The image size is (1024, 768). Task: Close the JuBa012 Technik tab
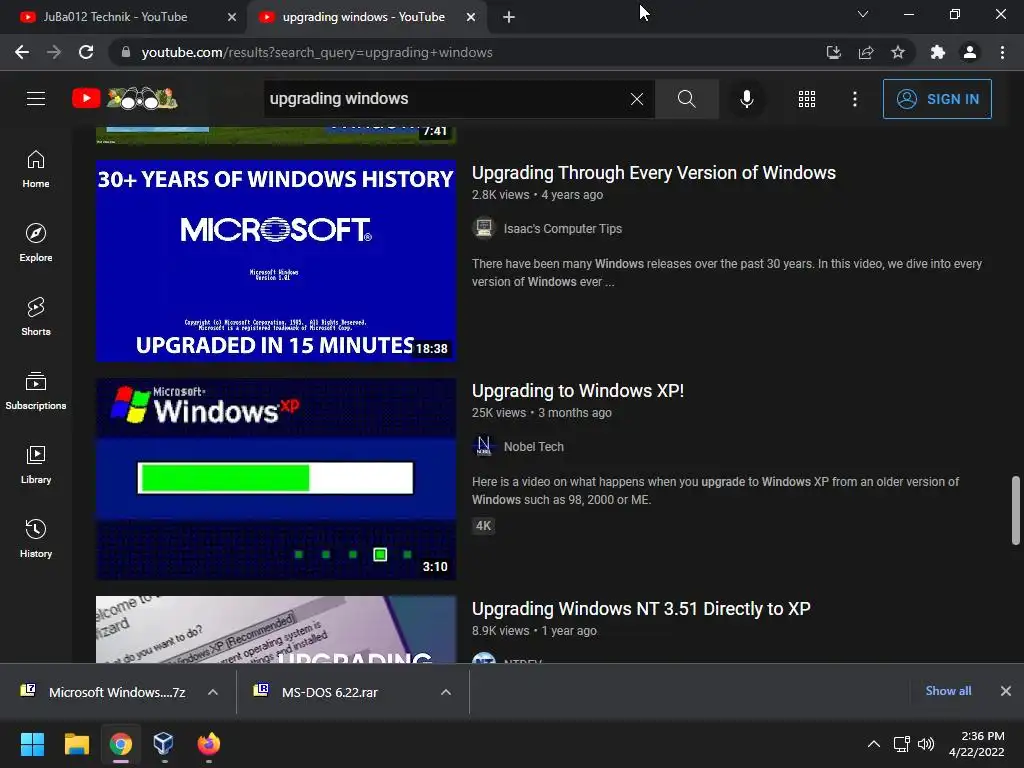pyautogui.click(x=232, y=17)
